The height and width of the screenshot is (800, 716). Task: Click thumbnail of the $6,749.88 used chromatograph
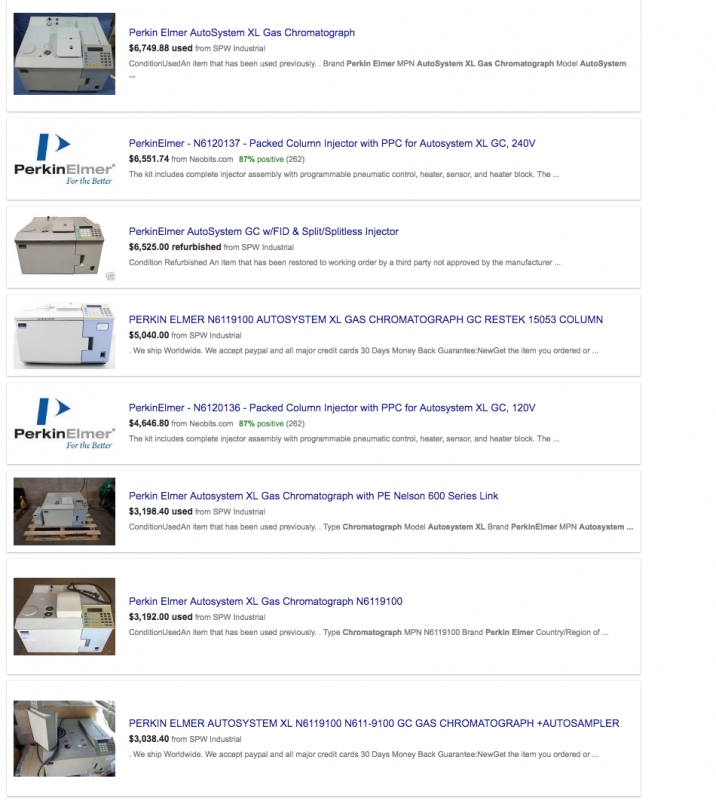click(64, 54)
